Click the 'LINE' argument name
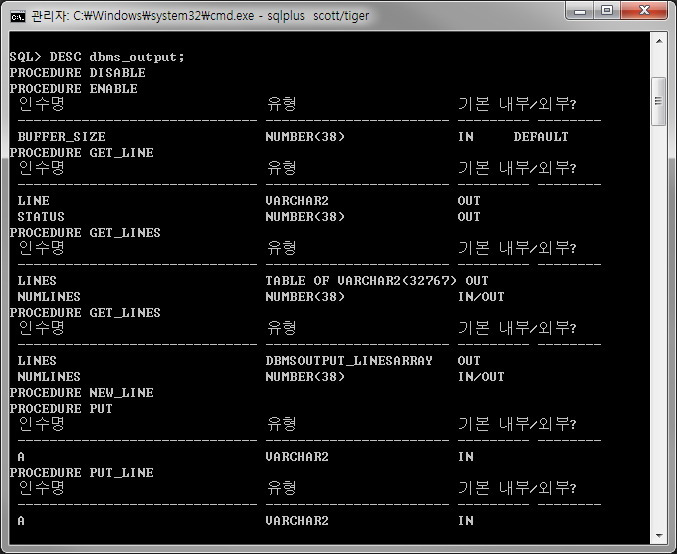Image resolution: width=677 pixels, height=554 pixels. point(33,201)
